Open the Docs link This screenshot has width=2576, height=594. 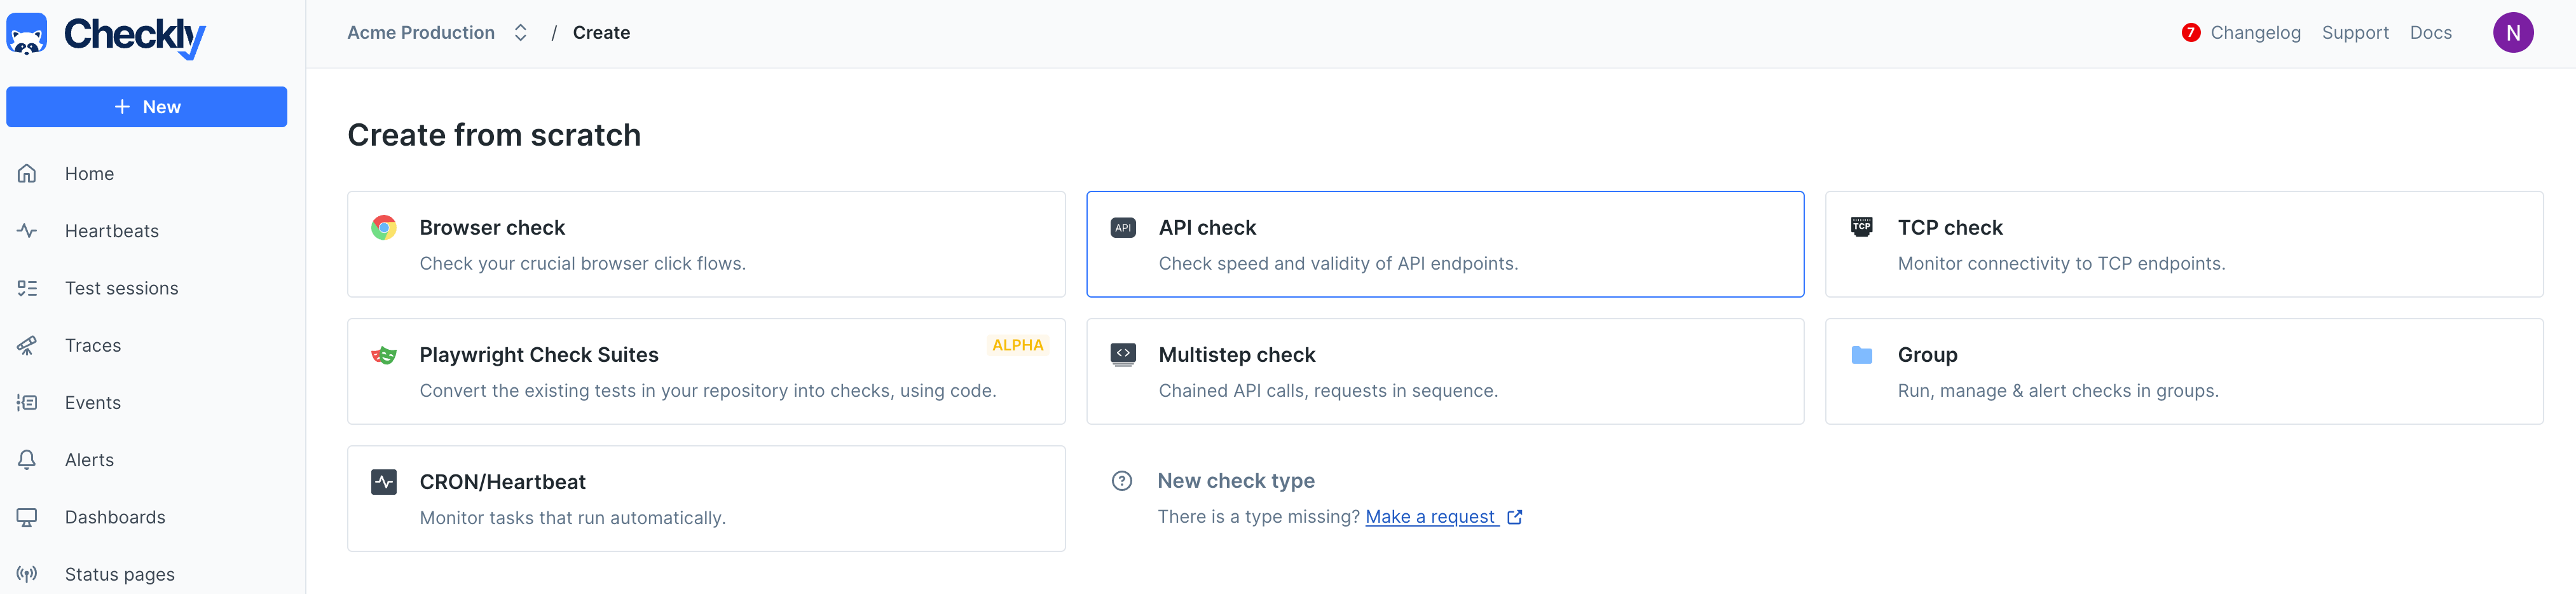(x=2430, y=33)
